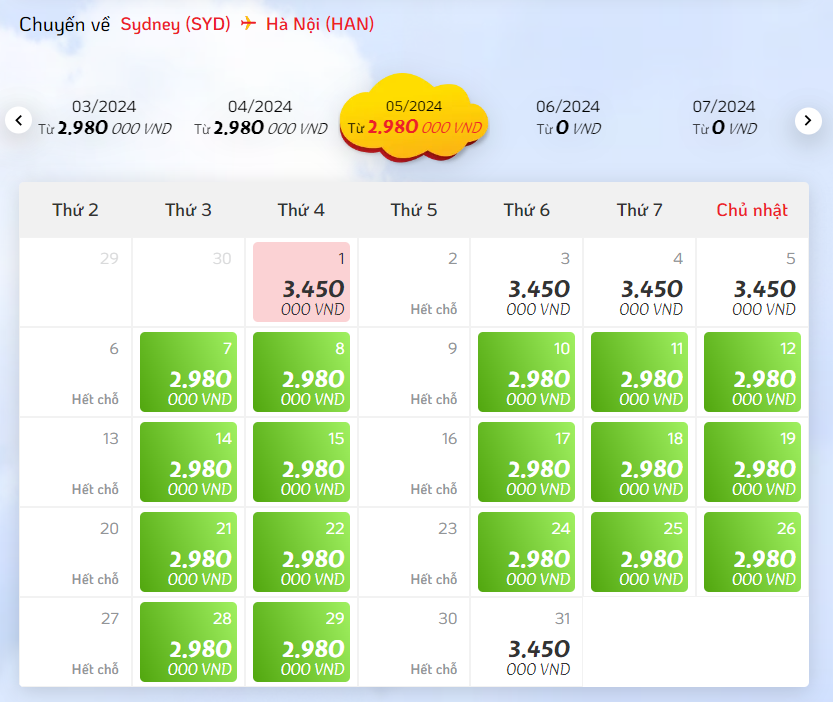
Task: Select the May 18 Saturday fare
Action: [640, 462]
